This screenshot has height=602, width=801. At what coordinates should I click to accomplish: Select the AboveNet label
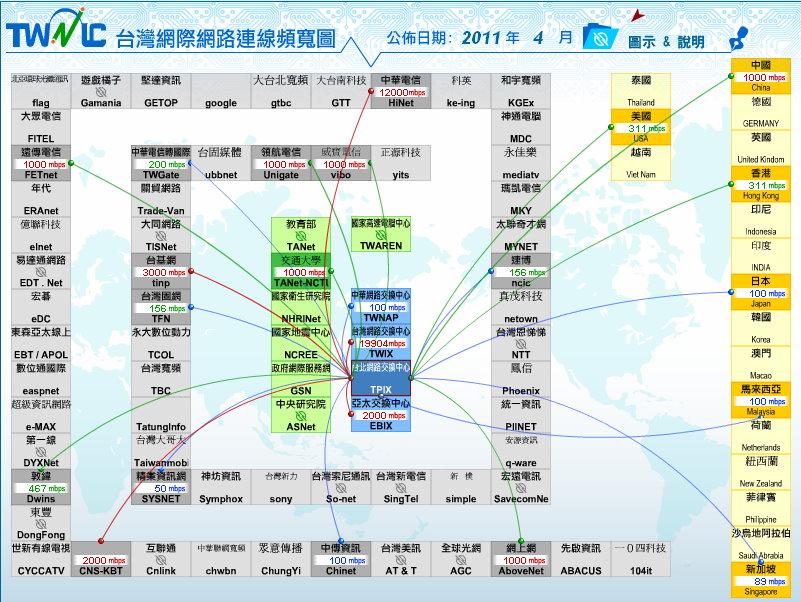[521, 571]
